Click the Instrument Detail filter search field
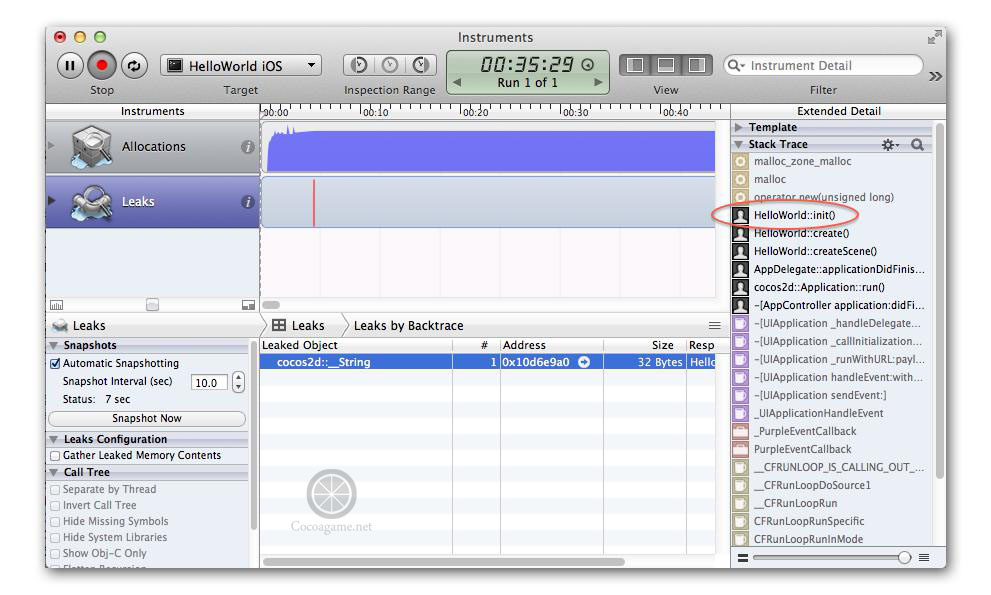The width and height of the screenshot is (991, 595). [829, 66]
